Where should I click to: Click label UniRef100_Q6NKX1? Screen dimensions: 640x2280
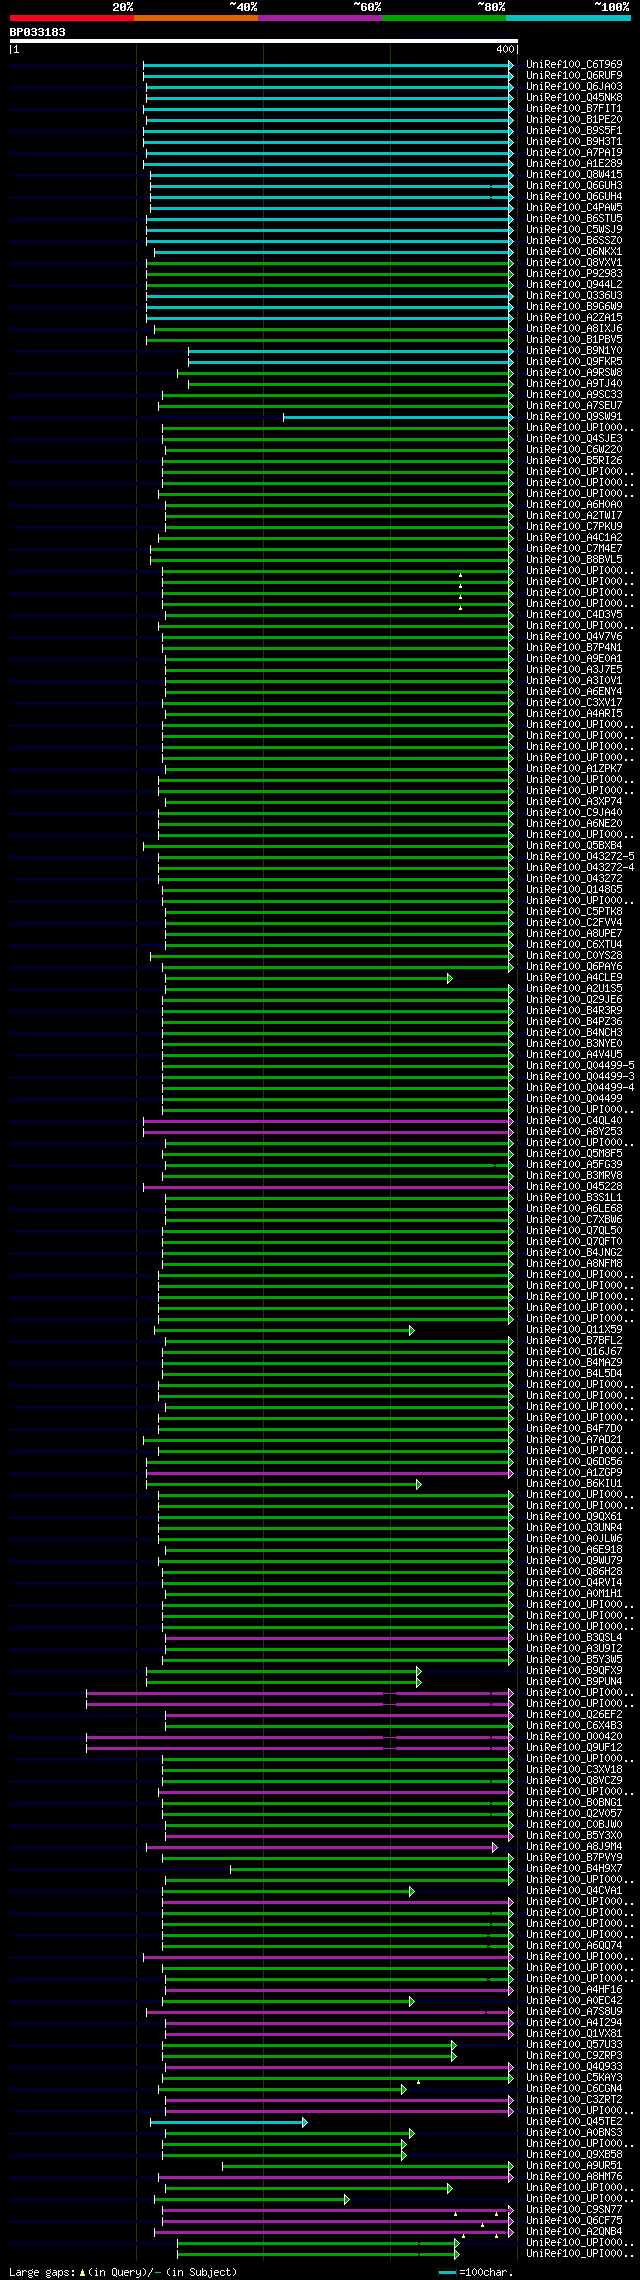click(574, 251)
